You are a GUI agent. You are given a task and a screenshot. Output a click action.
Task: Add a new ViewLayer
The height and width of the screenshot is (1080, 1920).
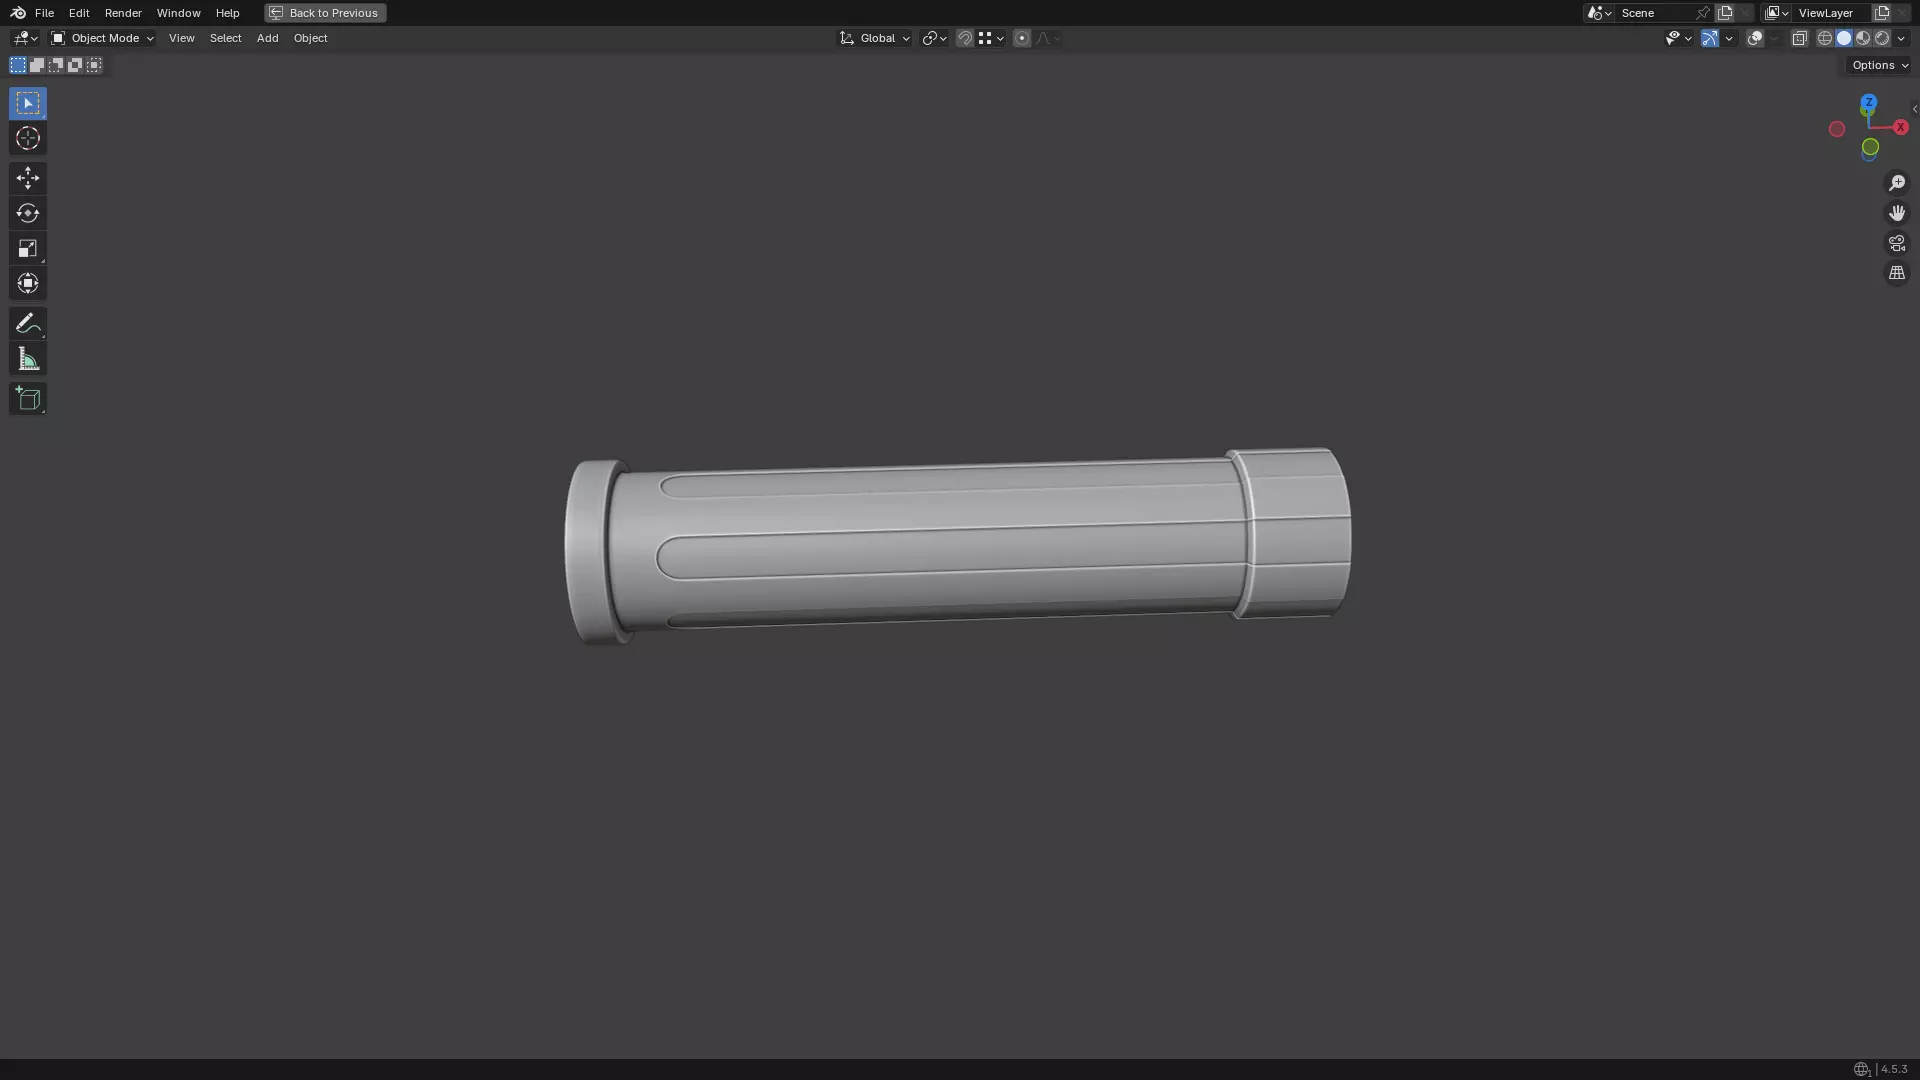[1882, 13]
